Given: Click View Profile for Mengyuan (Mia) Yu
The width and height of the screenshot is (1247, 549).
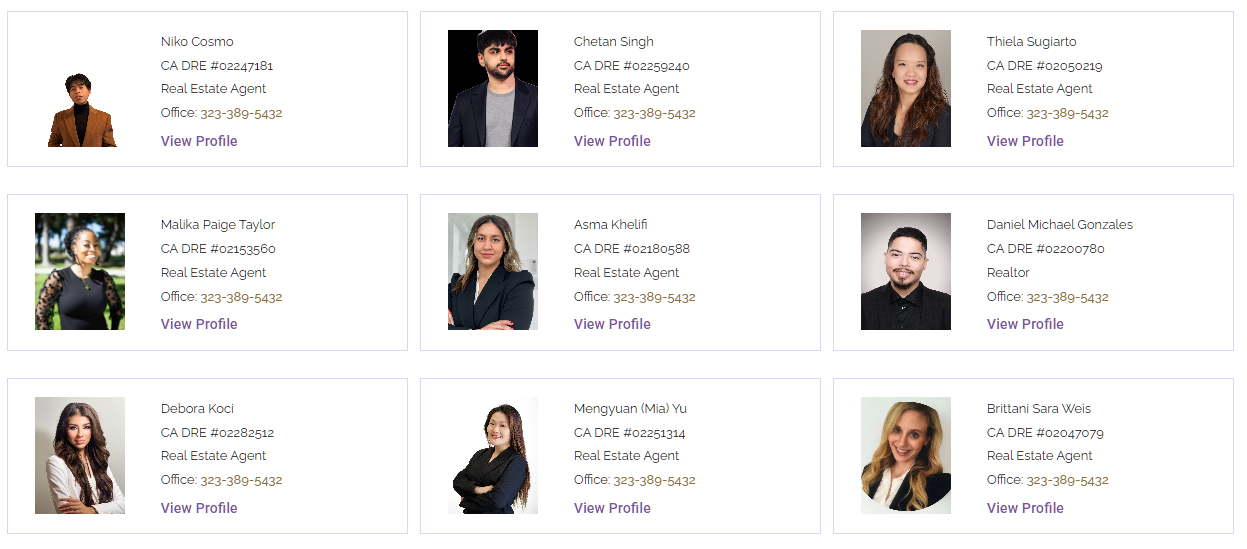Looking at the screenshot, I should click(612, 508).
